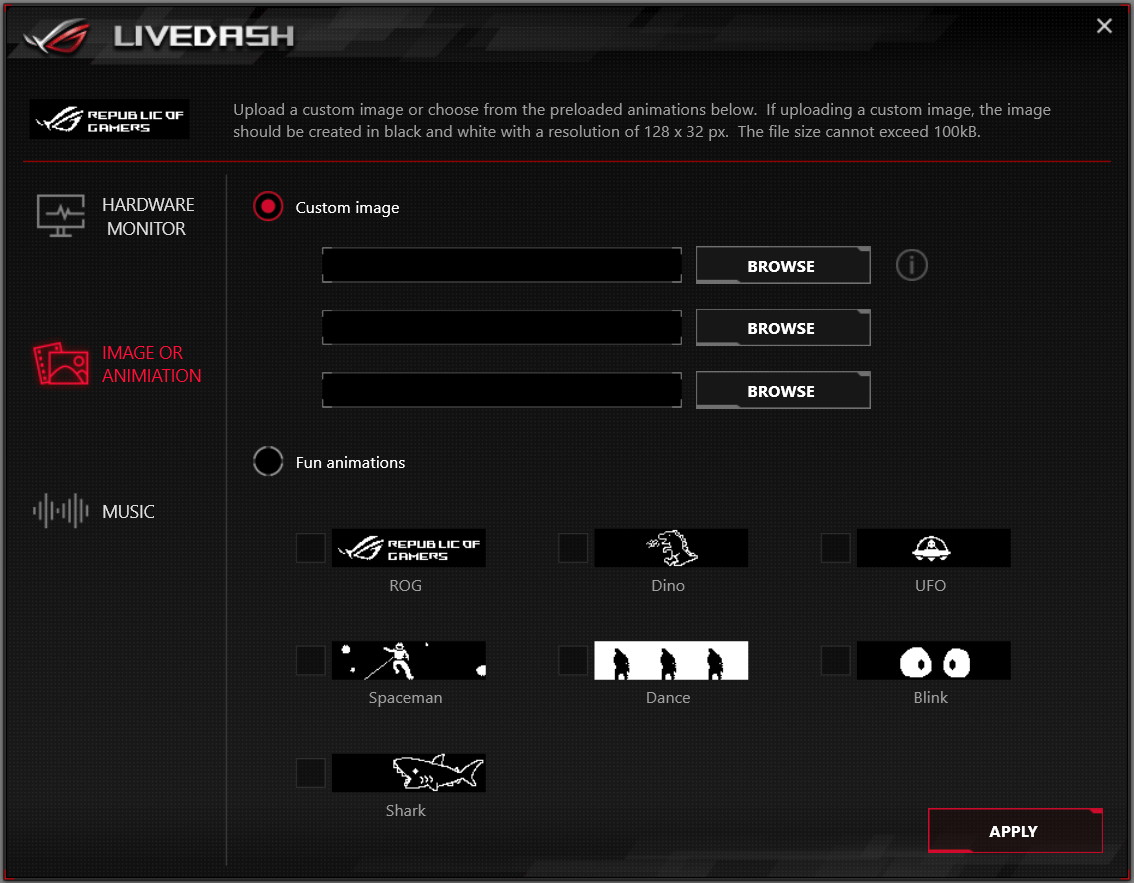Click the ROG eye logo in title bar
Screen dimensions: 1134x883
56,35
